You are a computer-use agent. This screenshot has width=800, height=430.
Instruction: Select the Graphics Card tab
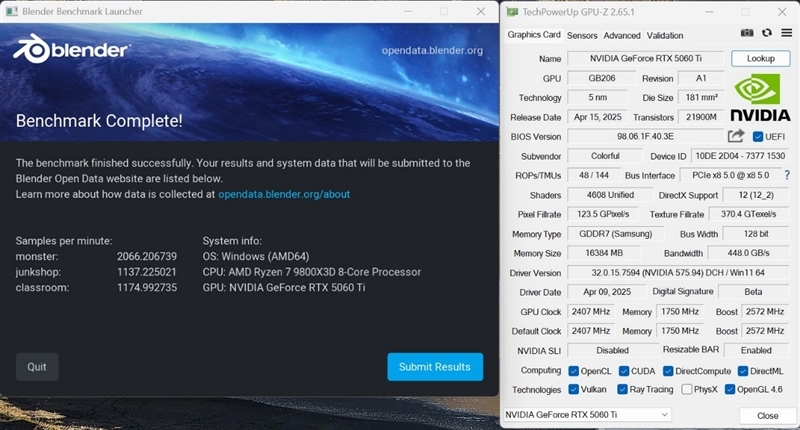tap(534, 35)
